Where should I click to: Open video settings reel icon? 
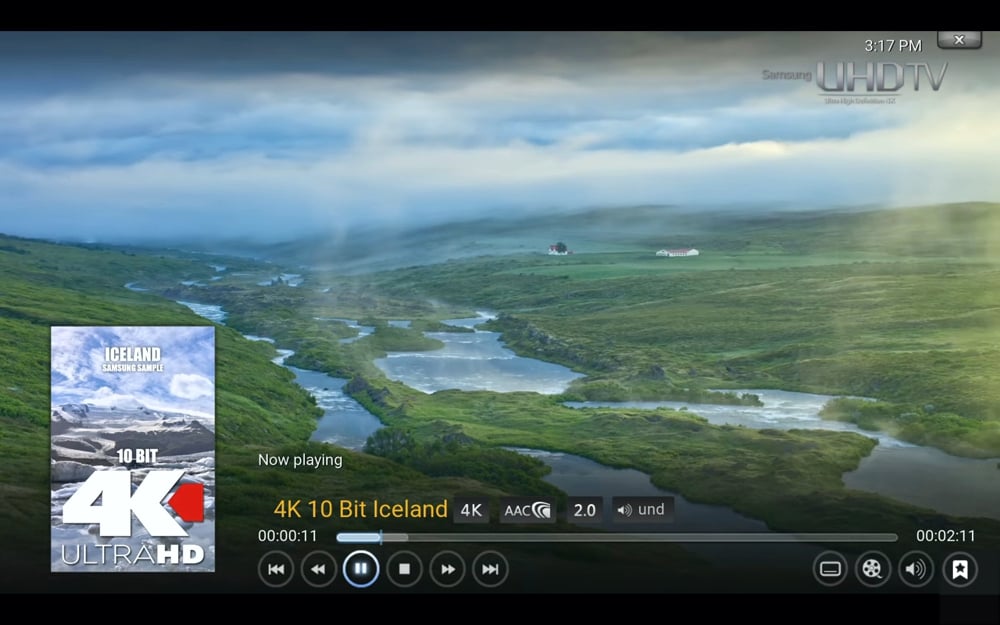[x=872, y=569]
